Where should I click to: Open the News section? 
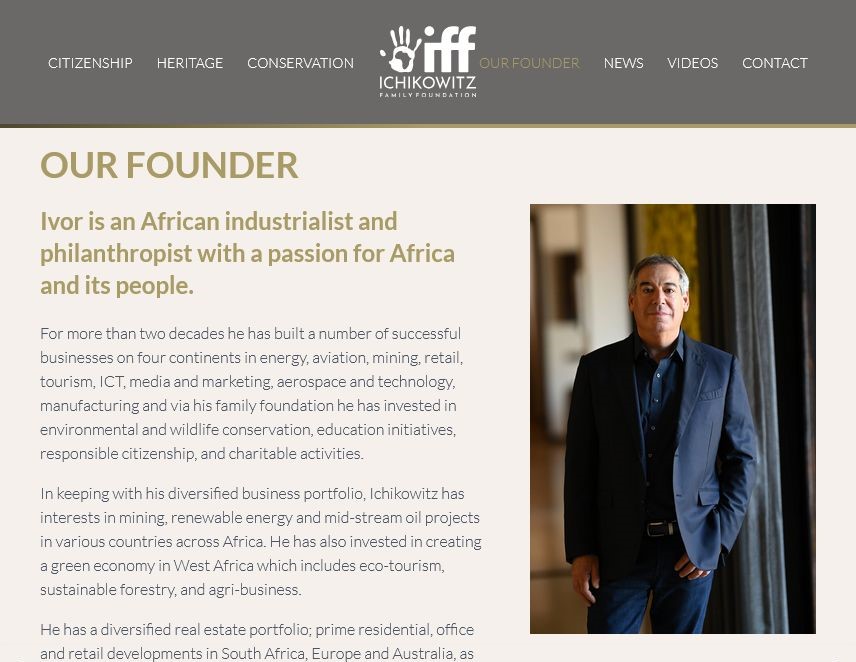point(623,63)
